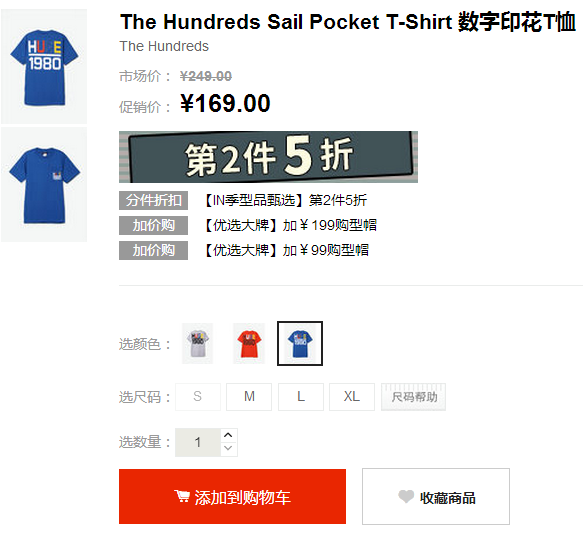Select the blue T-shirt color swatch

click(300, 343)
